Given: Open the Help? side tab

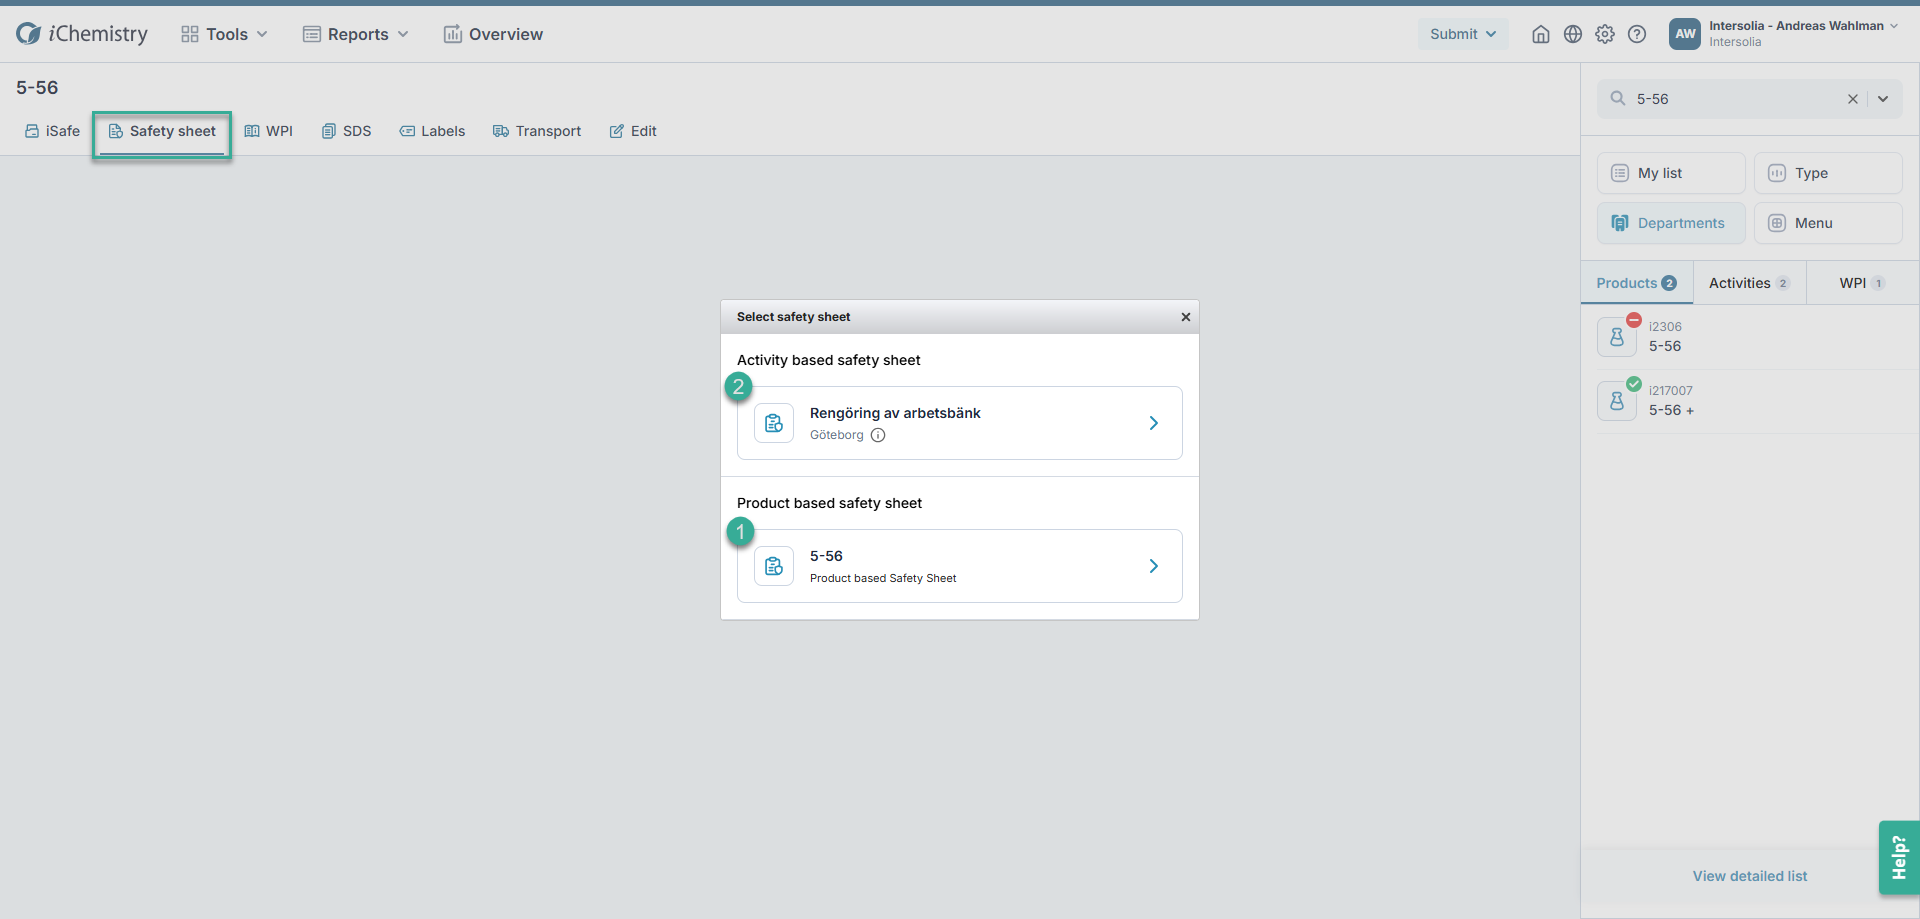Looking at the screenshot, I should click(1899, 857).
